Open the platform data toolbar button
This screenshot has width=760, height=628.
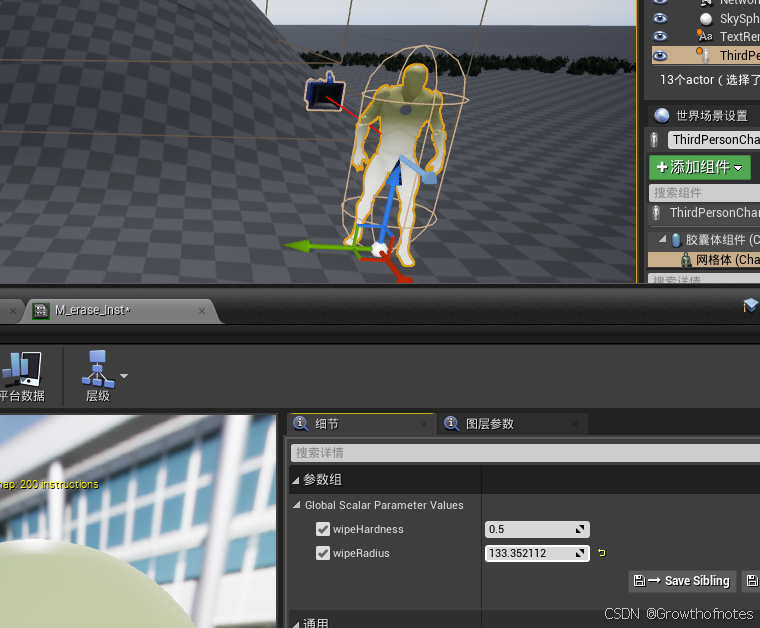point(22,377)
